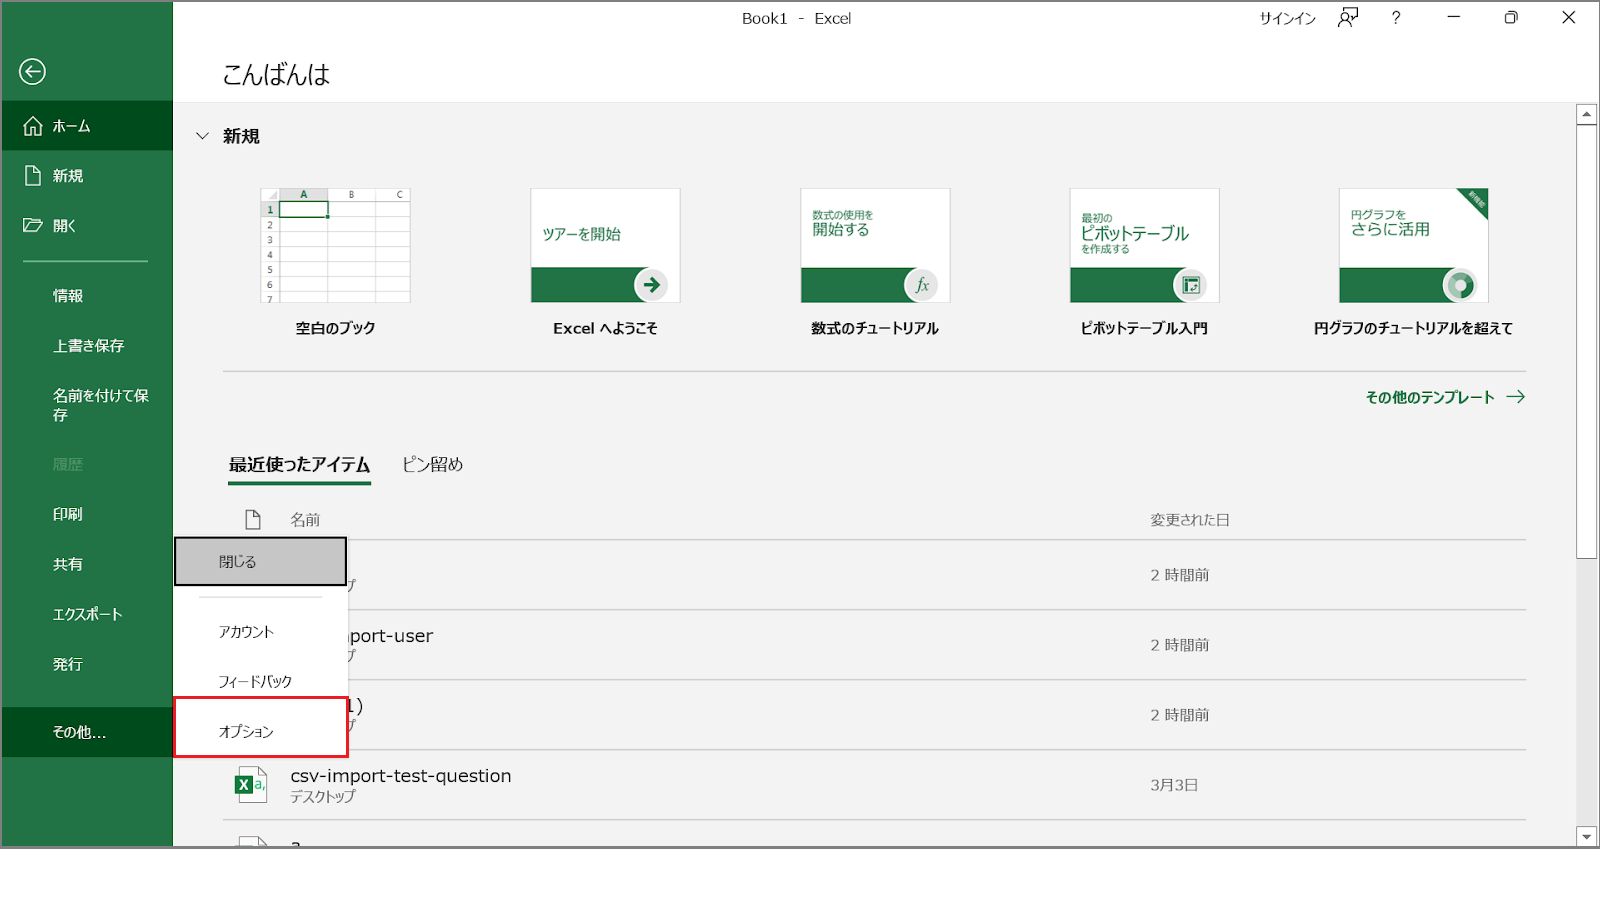Click the scrollbar up arrow
The width and height of the screenshot is (1600, 900).
point(1587,114)
